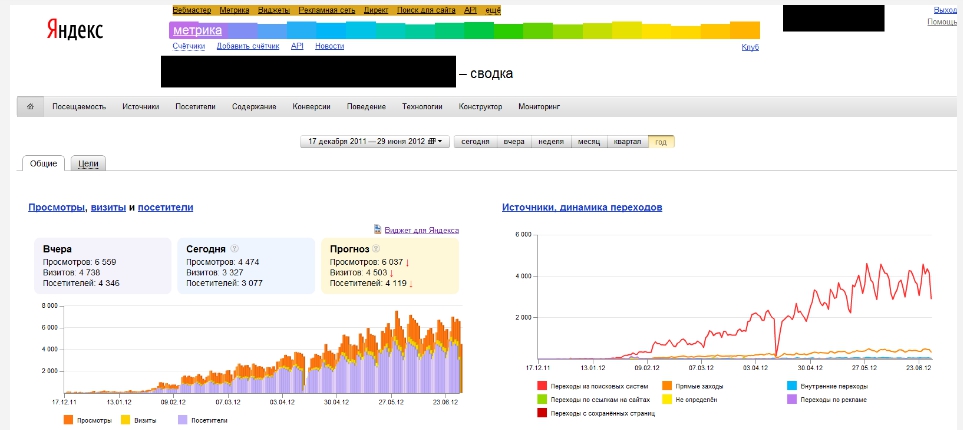Viewport: 963px width, 430px height.
Task: Open Источники, динамика переходов report link
Action: coord(581,207)
